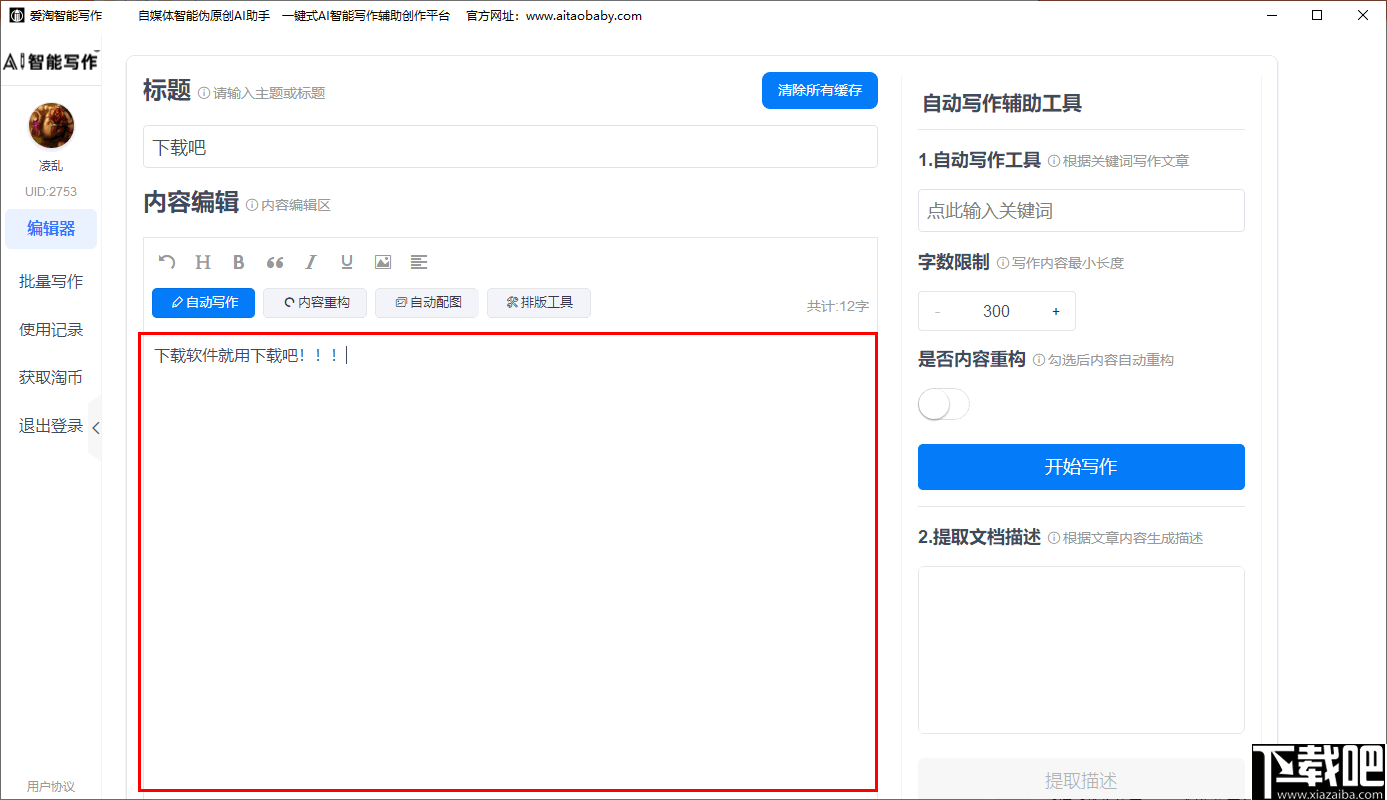Increase word limit with the plus button

click(1056, 311)
